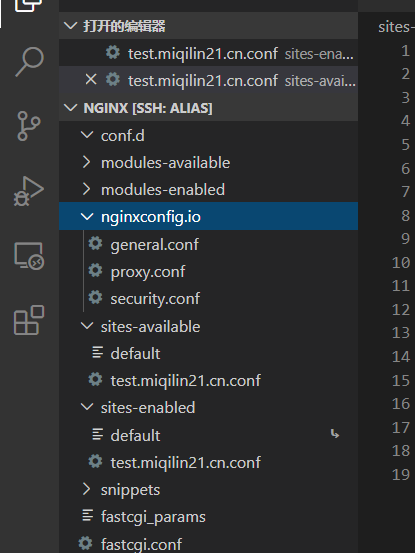Click the symlink arrow icon on sites-enabled default
Viewport: 415px width, 553px height.
[x=335, y=434]
